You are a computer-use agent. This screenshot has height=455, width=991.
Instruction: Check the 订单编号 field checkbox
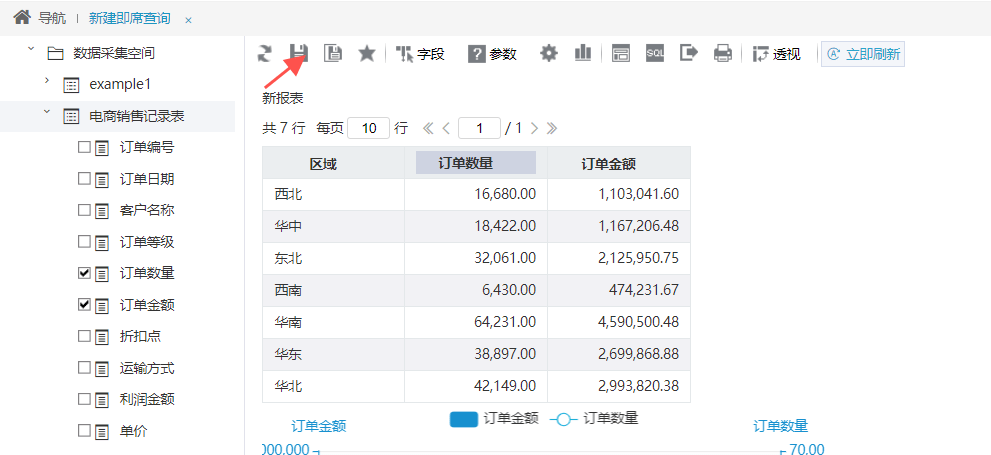click(84, 147)
